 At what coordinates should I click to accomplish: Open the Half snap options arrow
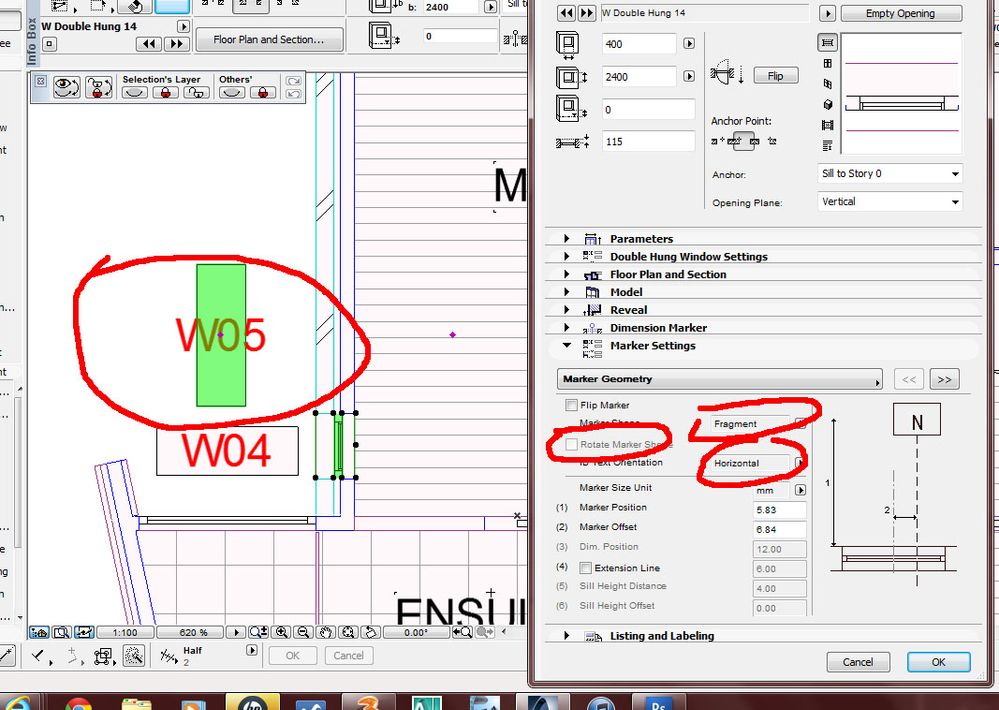point(252,650)
